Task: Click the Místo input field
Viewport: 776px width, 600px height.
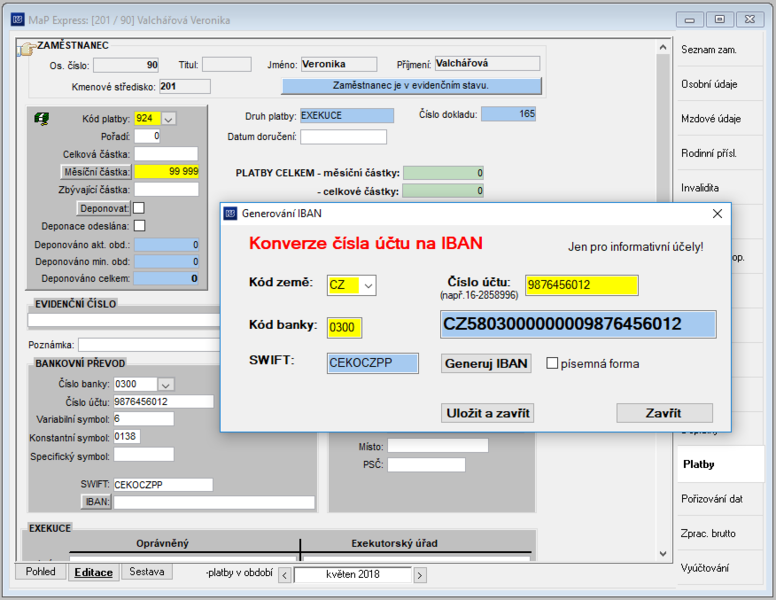Action: (x=437, y=446)
